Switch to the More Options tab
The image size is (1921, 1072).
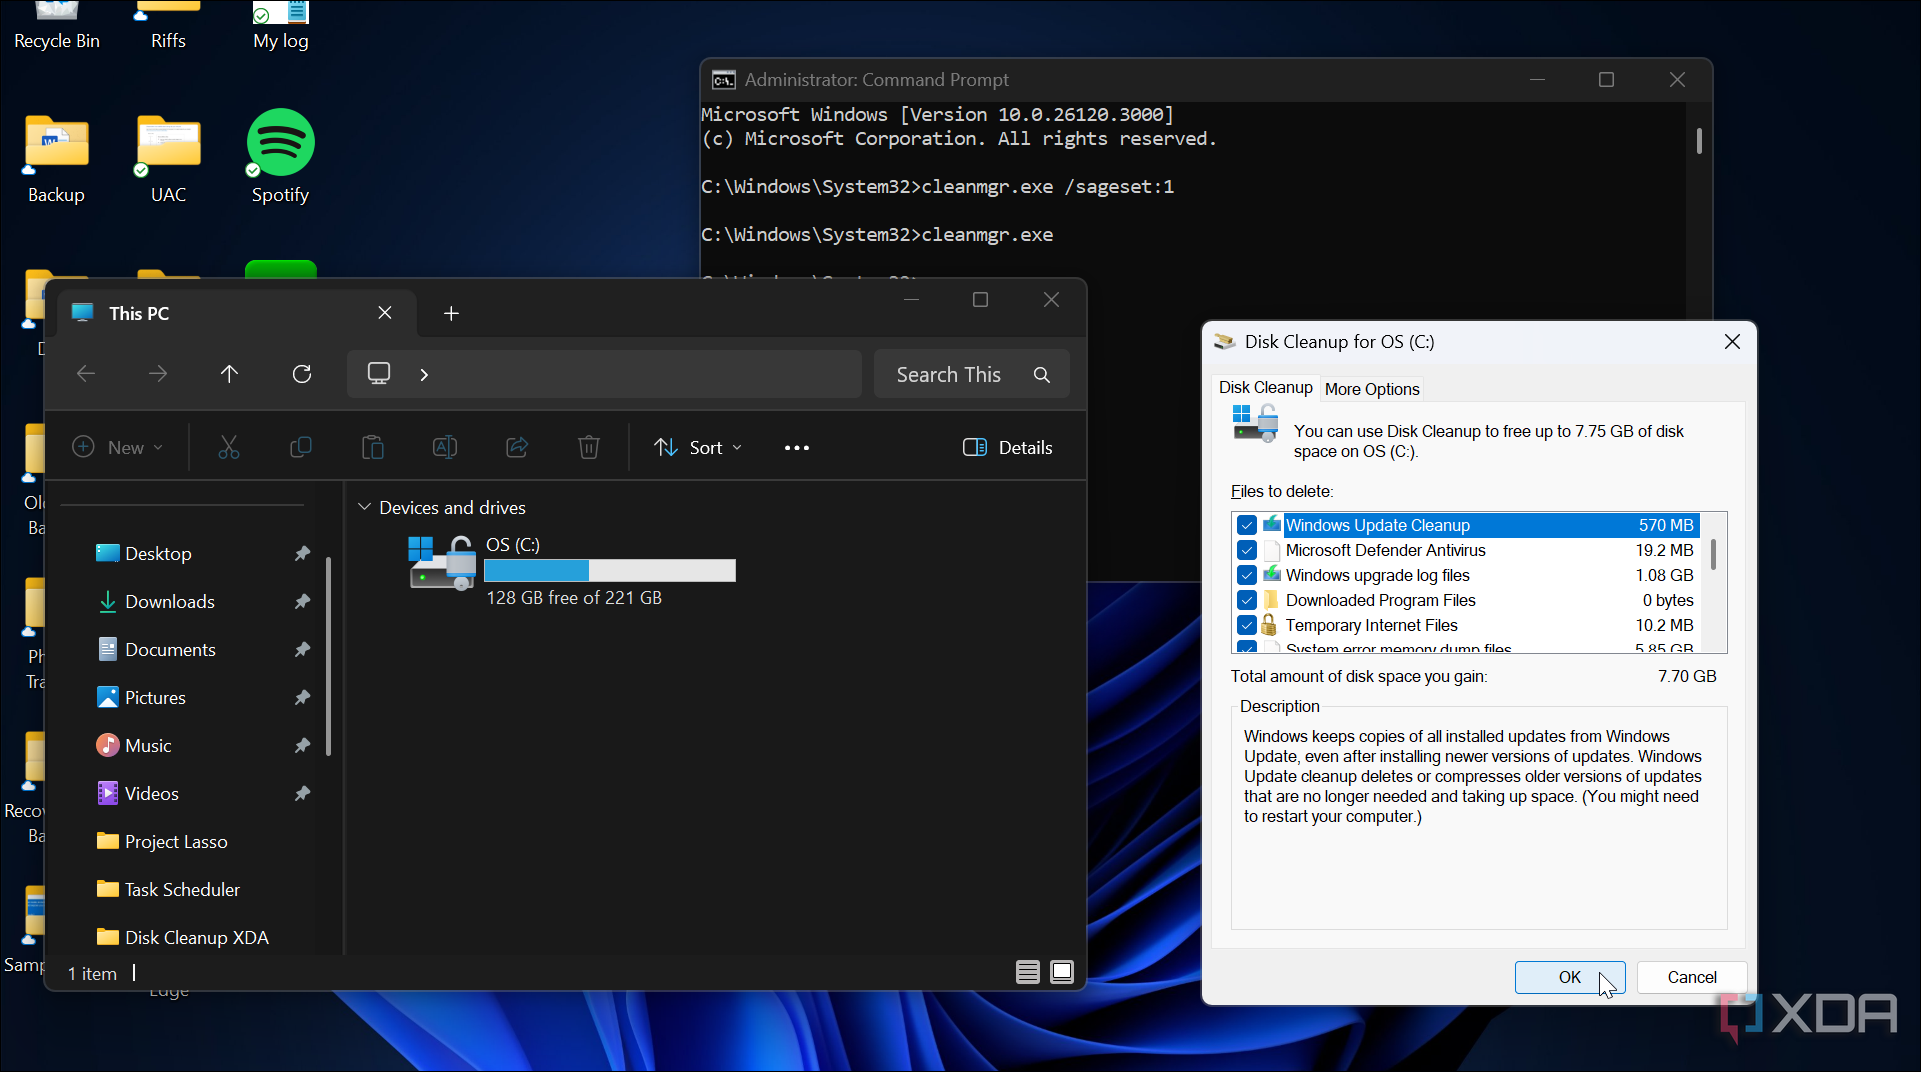(x=1371, y=389)
